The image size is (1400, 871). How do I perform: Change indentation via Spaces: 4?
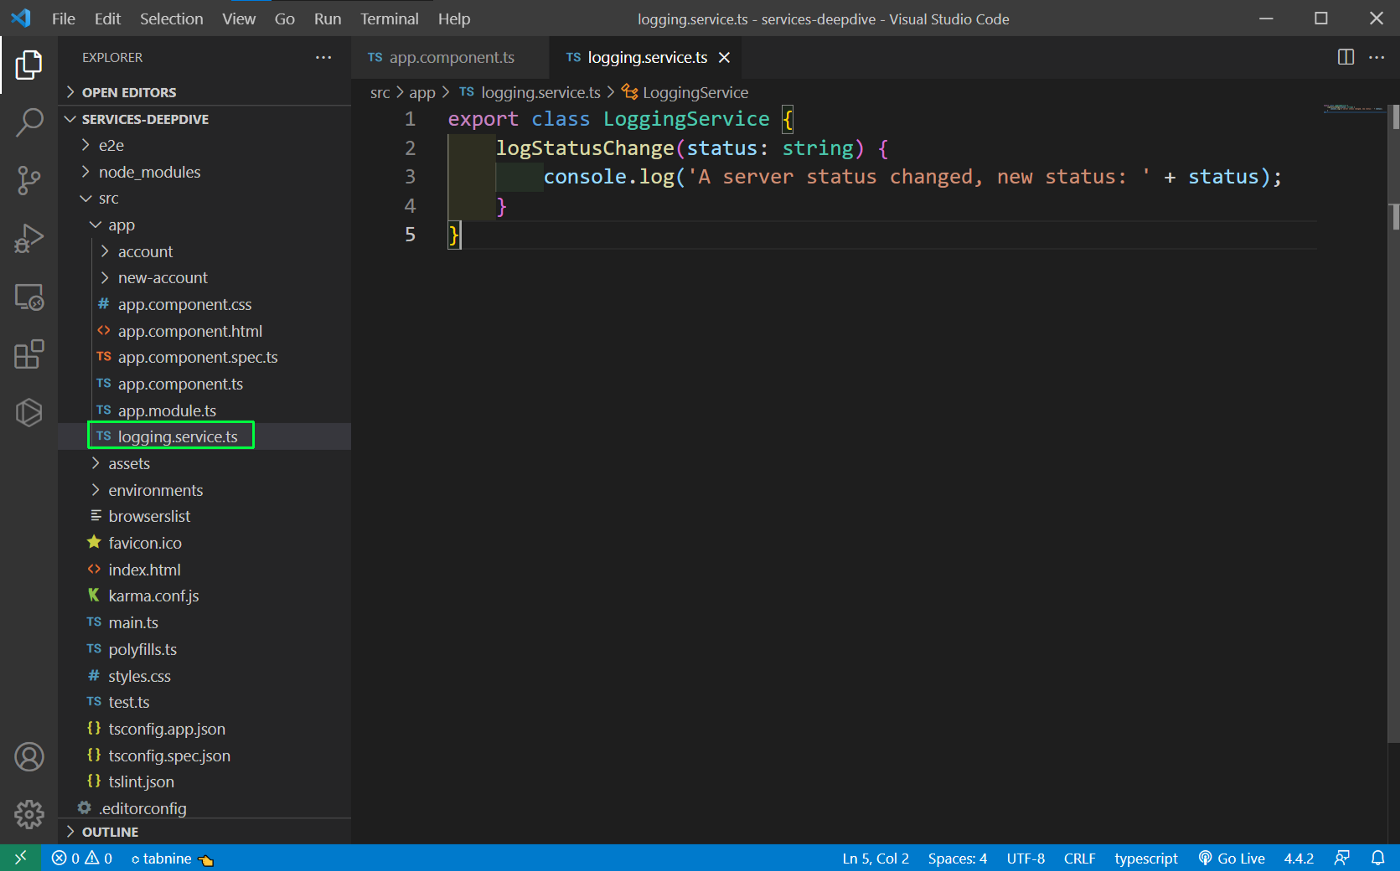pyautogui.click(x=957, y=858)
